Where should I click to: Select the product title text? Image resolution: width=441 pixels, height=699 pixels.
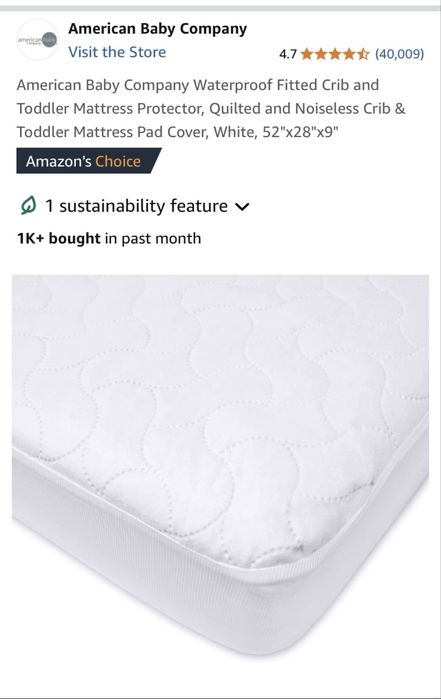(211, 108)
